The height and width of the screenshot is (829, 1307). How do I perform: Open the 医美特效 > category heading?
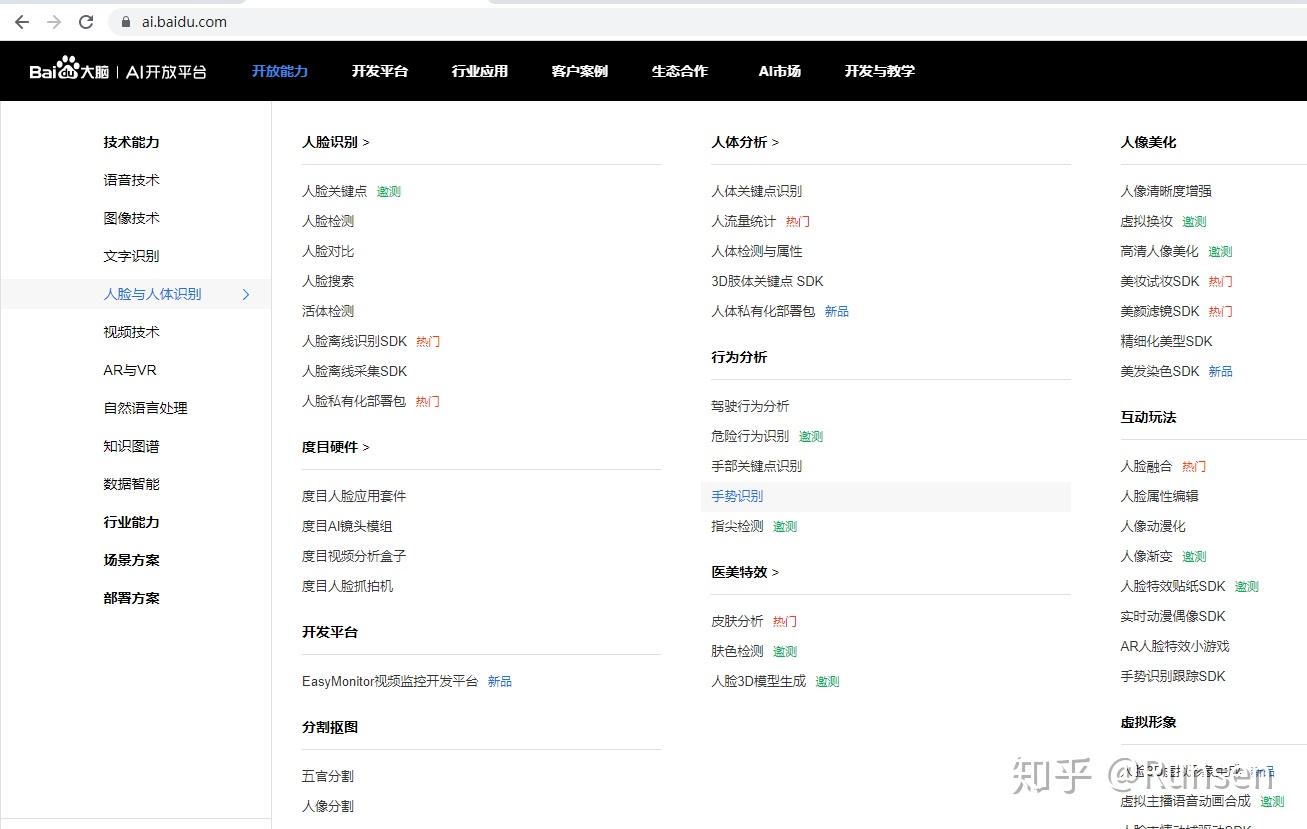pos(745,572)
